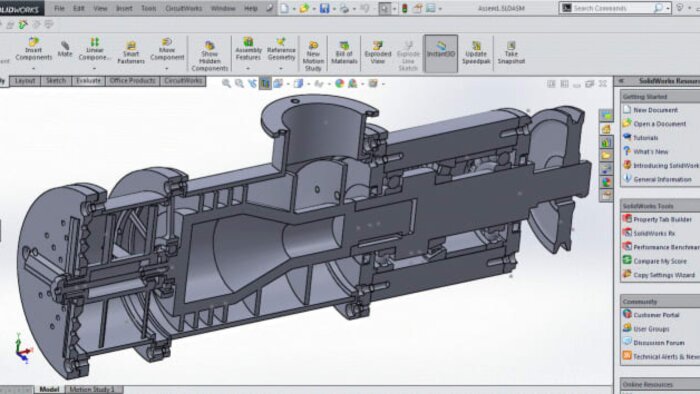Collapse the Getting Started section

coord(660,96)
